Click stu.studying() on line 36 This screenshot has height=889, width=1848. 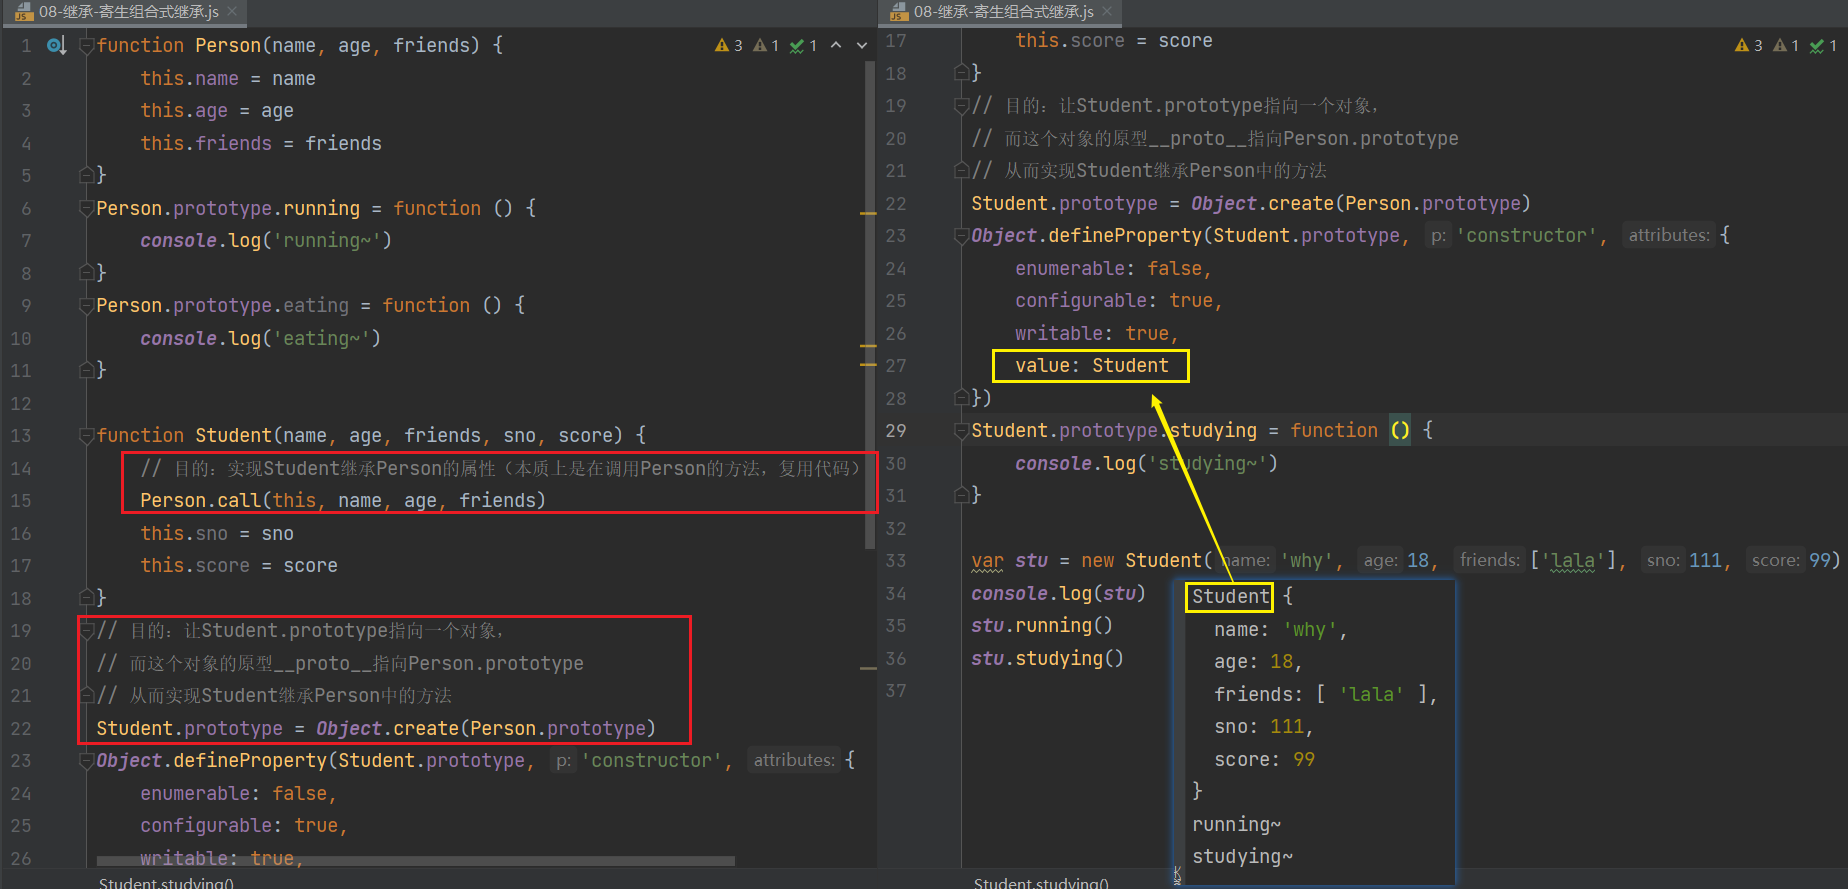1047,658
